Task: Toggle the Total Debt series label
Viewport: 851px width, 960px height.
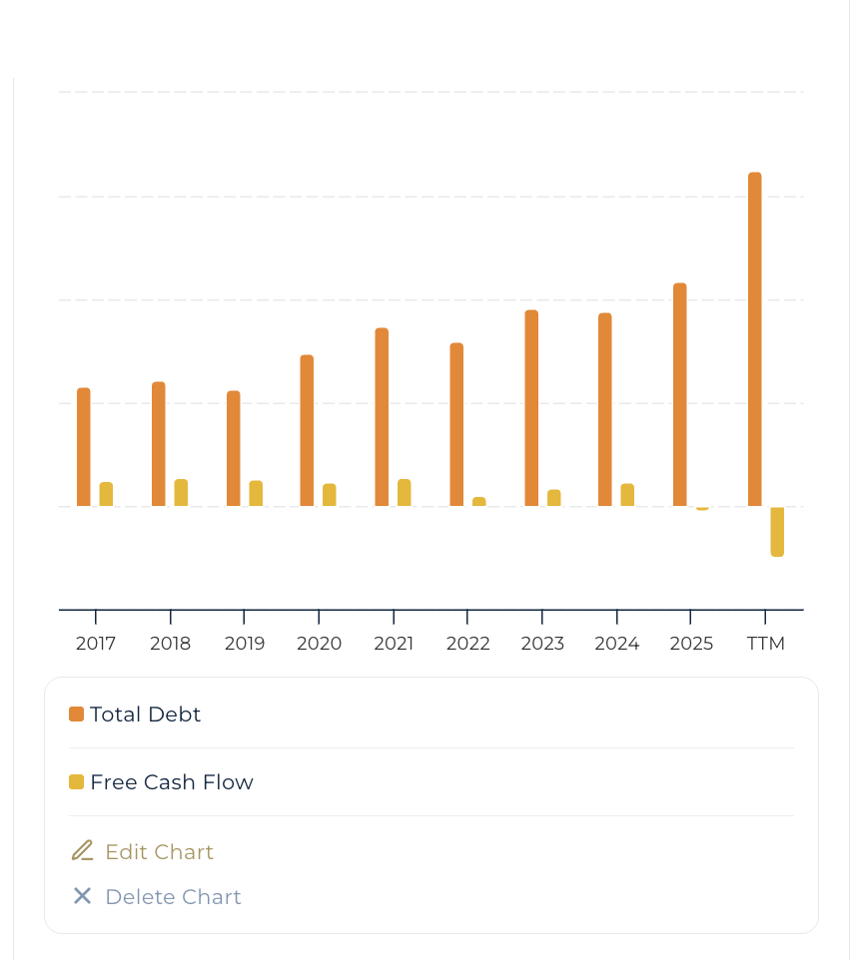Action: pyautogui.click(x=145, y=714)
